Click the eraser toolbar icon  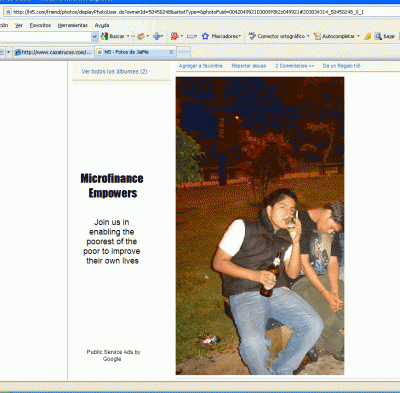tap(141, 36)
